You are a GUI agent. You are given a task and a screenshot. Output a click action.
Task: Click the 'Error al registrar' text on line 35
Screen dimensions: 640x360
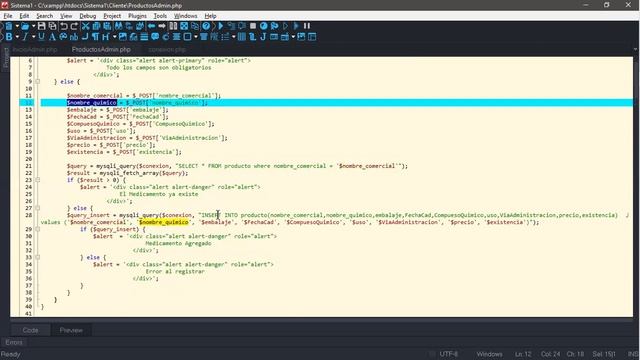click(175, 271)
